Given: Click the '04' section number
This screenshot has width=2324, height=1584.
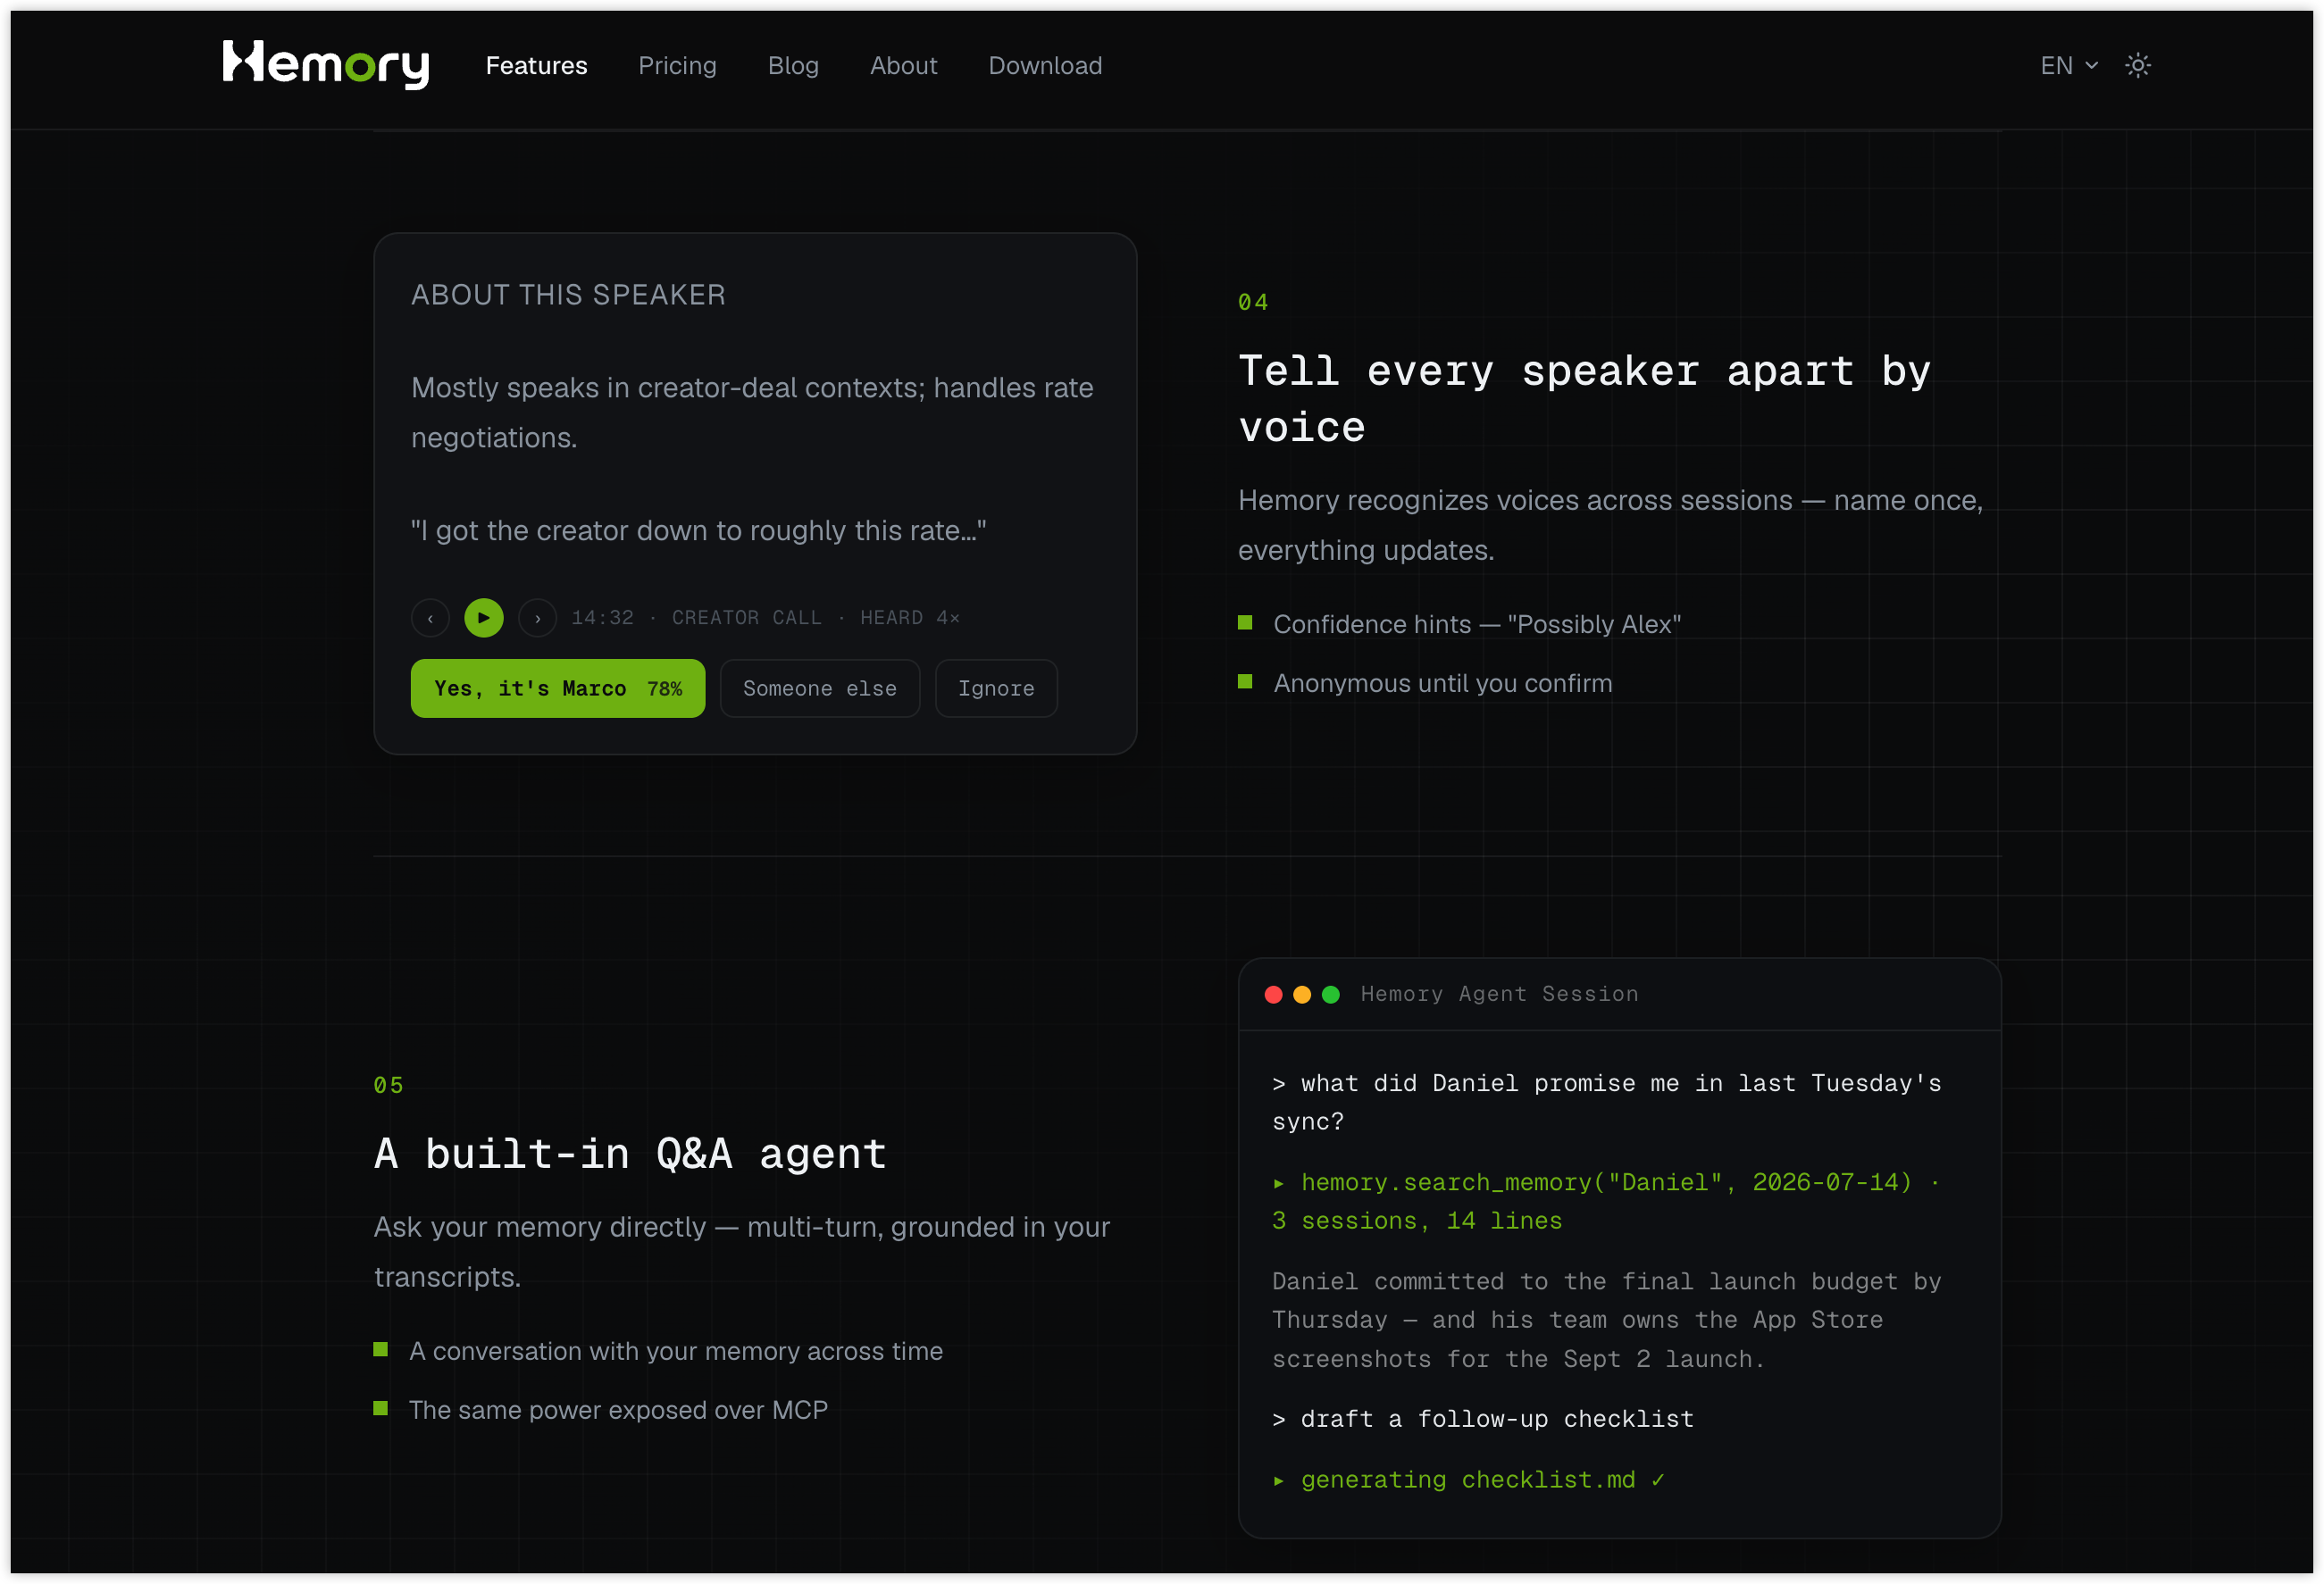Looking at the screenshot, I should pos(1253,302).
